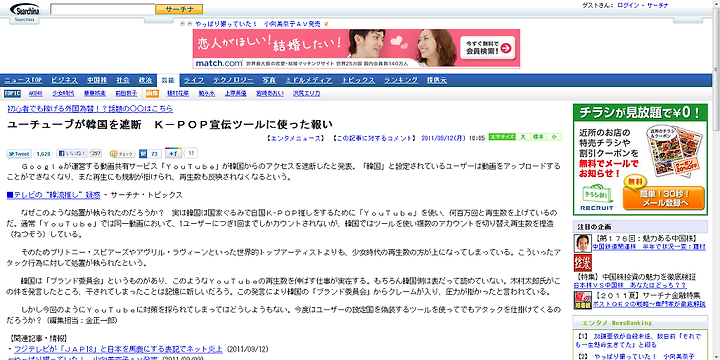Switch to テクノロジー tab
Image resolution: width=720 pixels, height=360 pixels.
(x=233, y=80)
